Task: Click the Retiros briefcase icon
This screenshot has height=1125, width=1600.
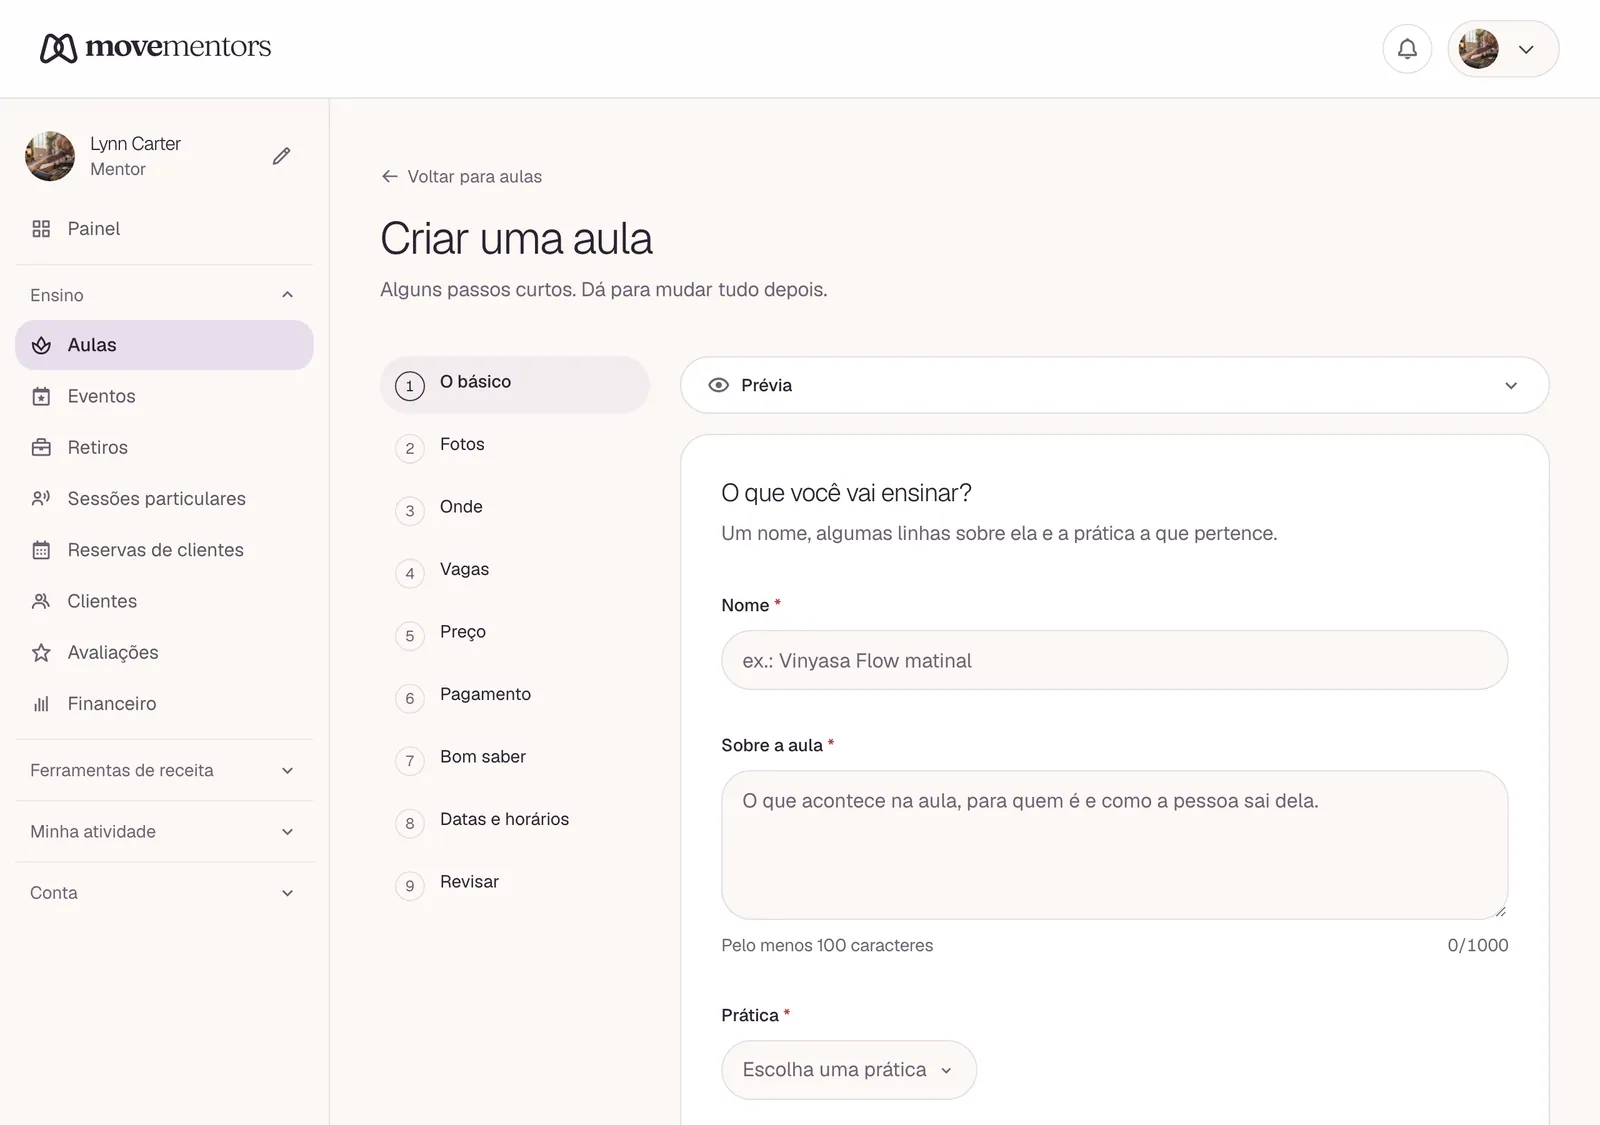Action: click(41, 448)
